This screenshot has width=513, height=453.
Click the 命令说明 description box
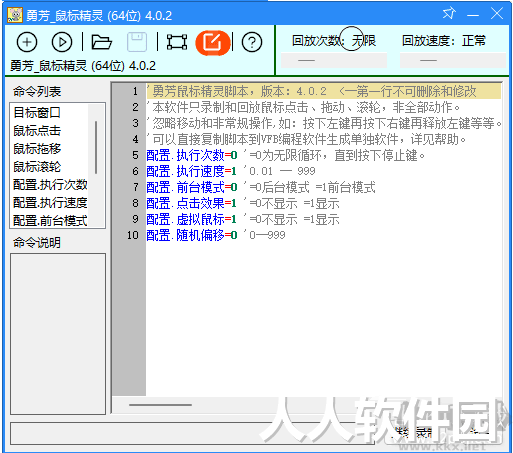[x=58, y=334]
